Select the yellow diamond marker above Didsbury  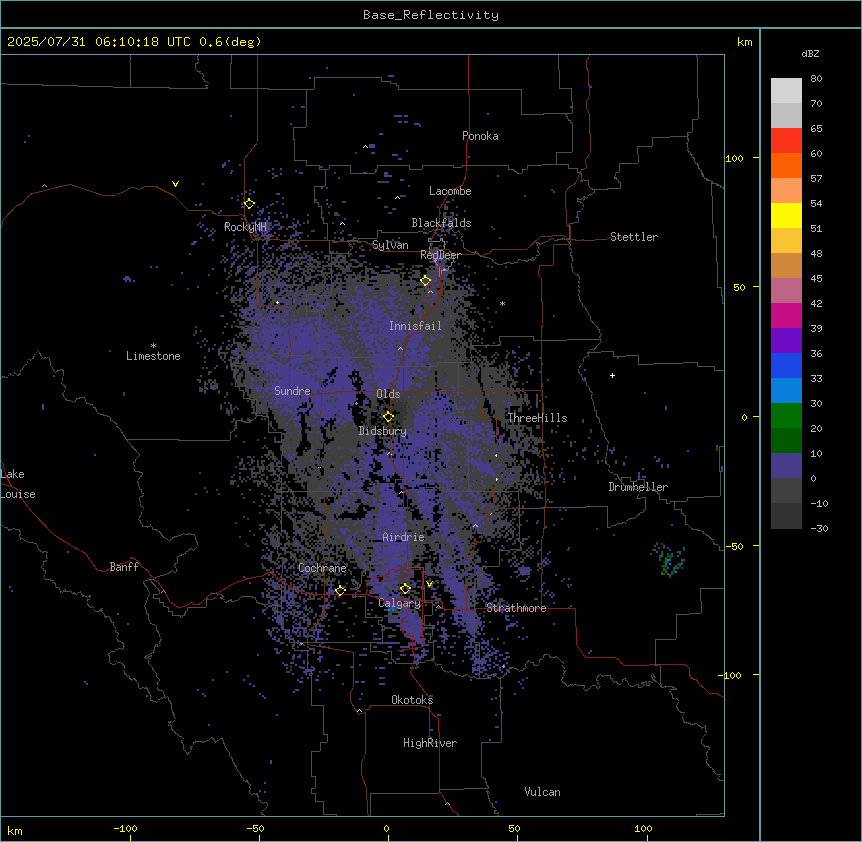pos(388,417)
